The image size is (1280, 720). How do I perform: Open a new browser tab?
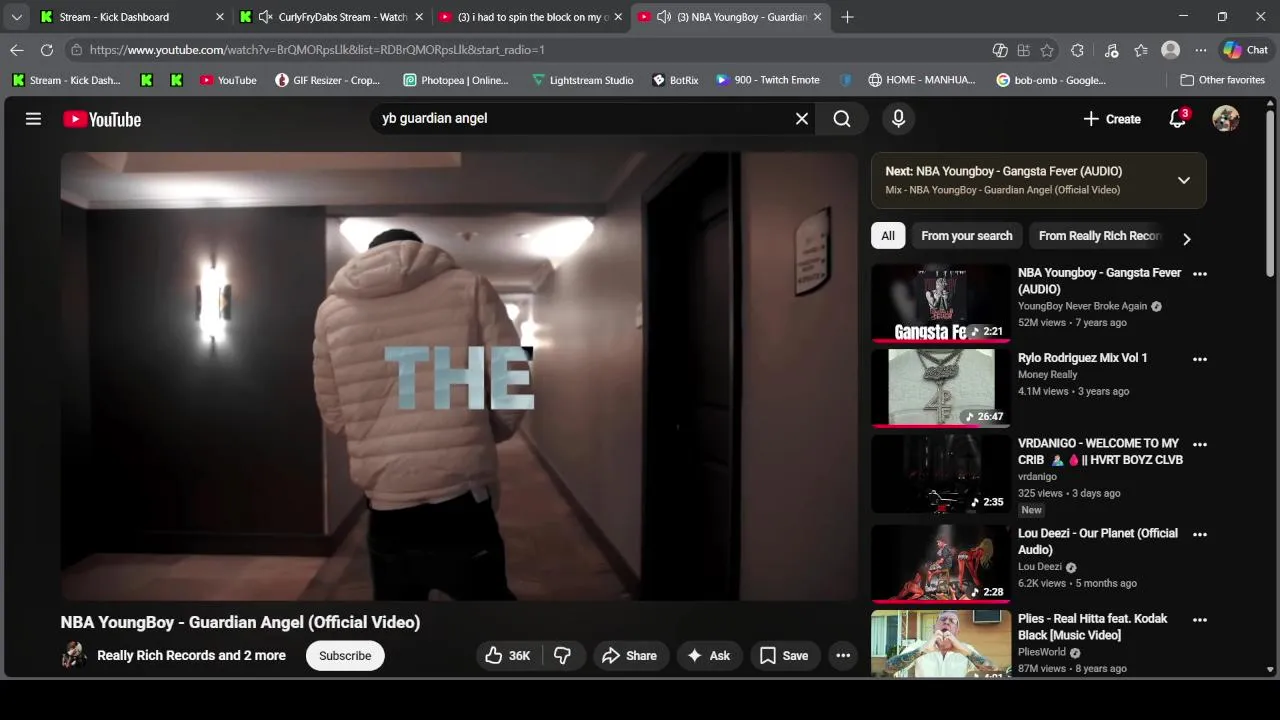847,17
